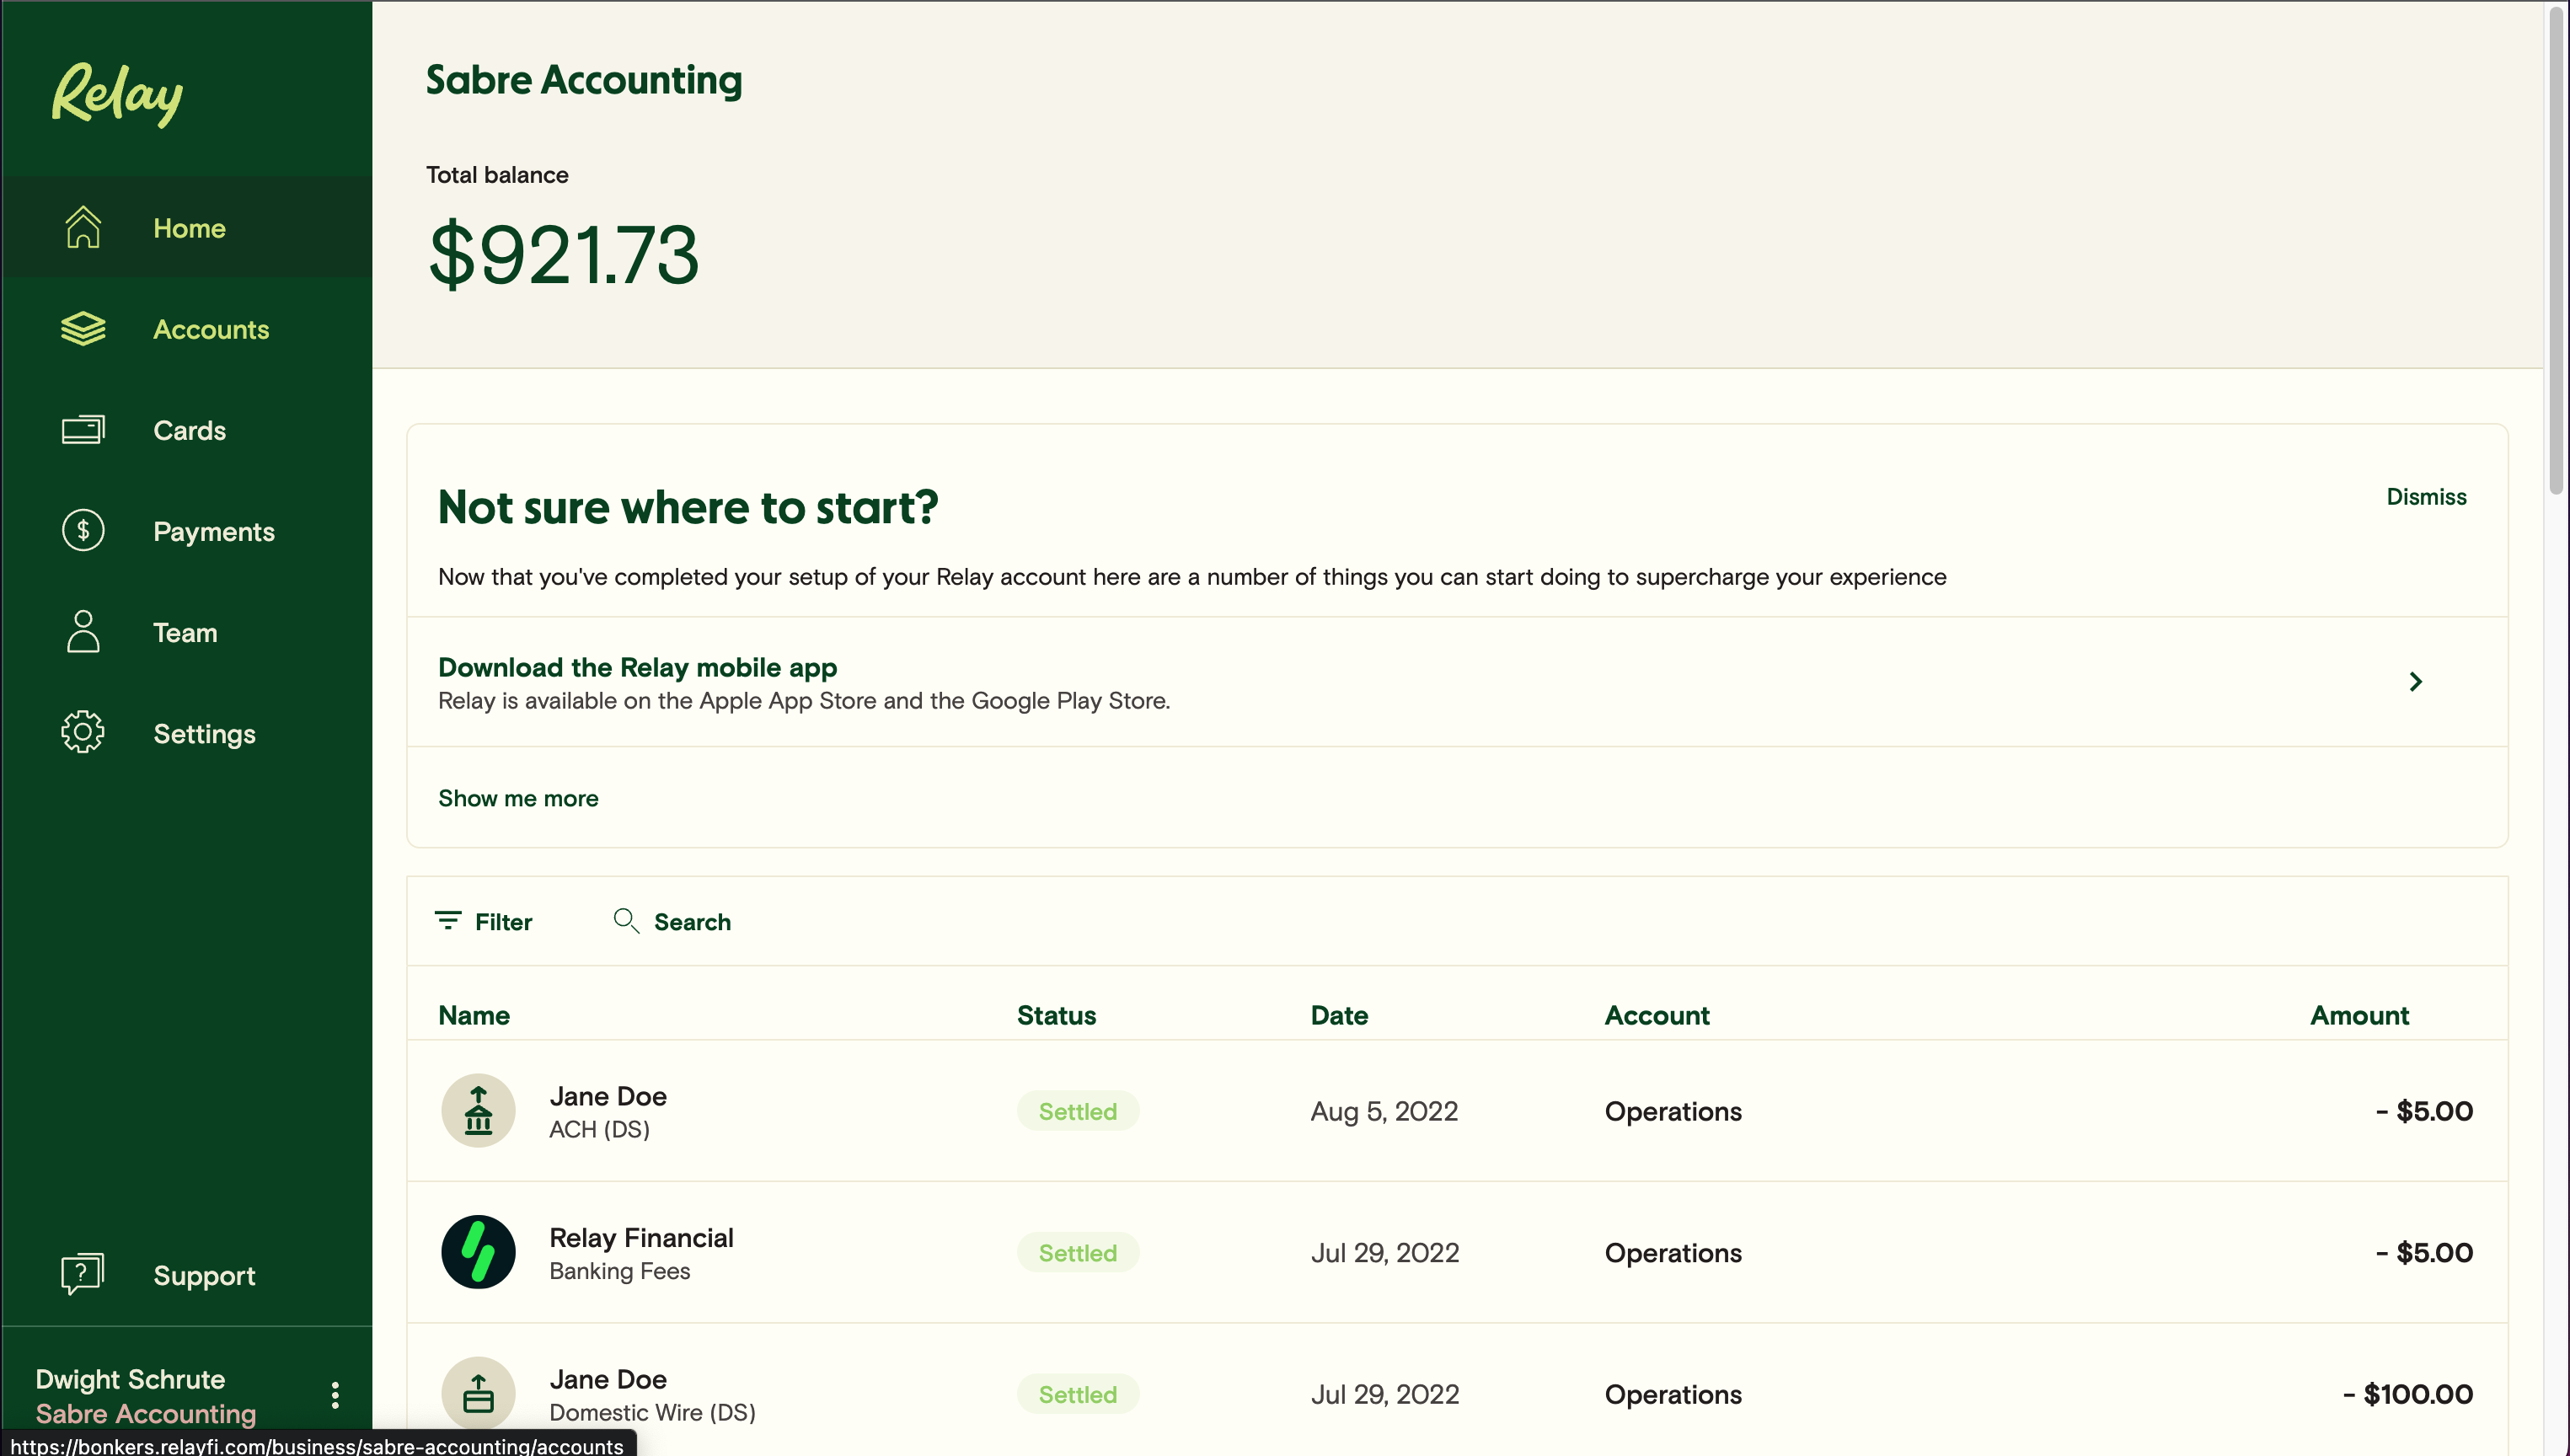
Task: Select the Jane Doe ACH (DS) transaction
Action: click(x=1457, y=1111)
